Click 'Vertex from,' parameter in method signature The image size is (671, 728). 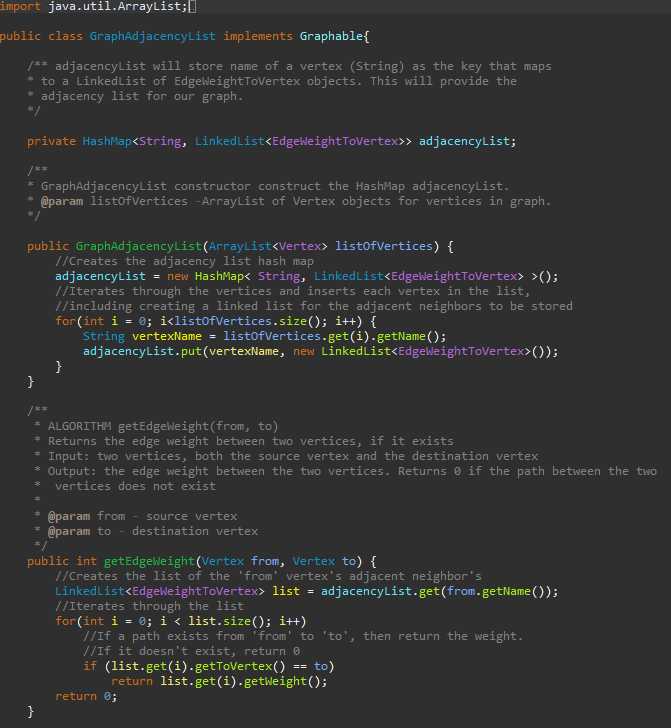point(243,561)
